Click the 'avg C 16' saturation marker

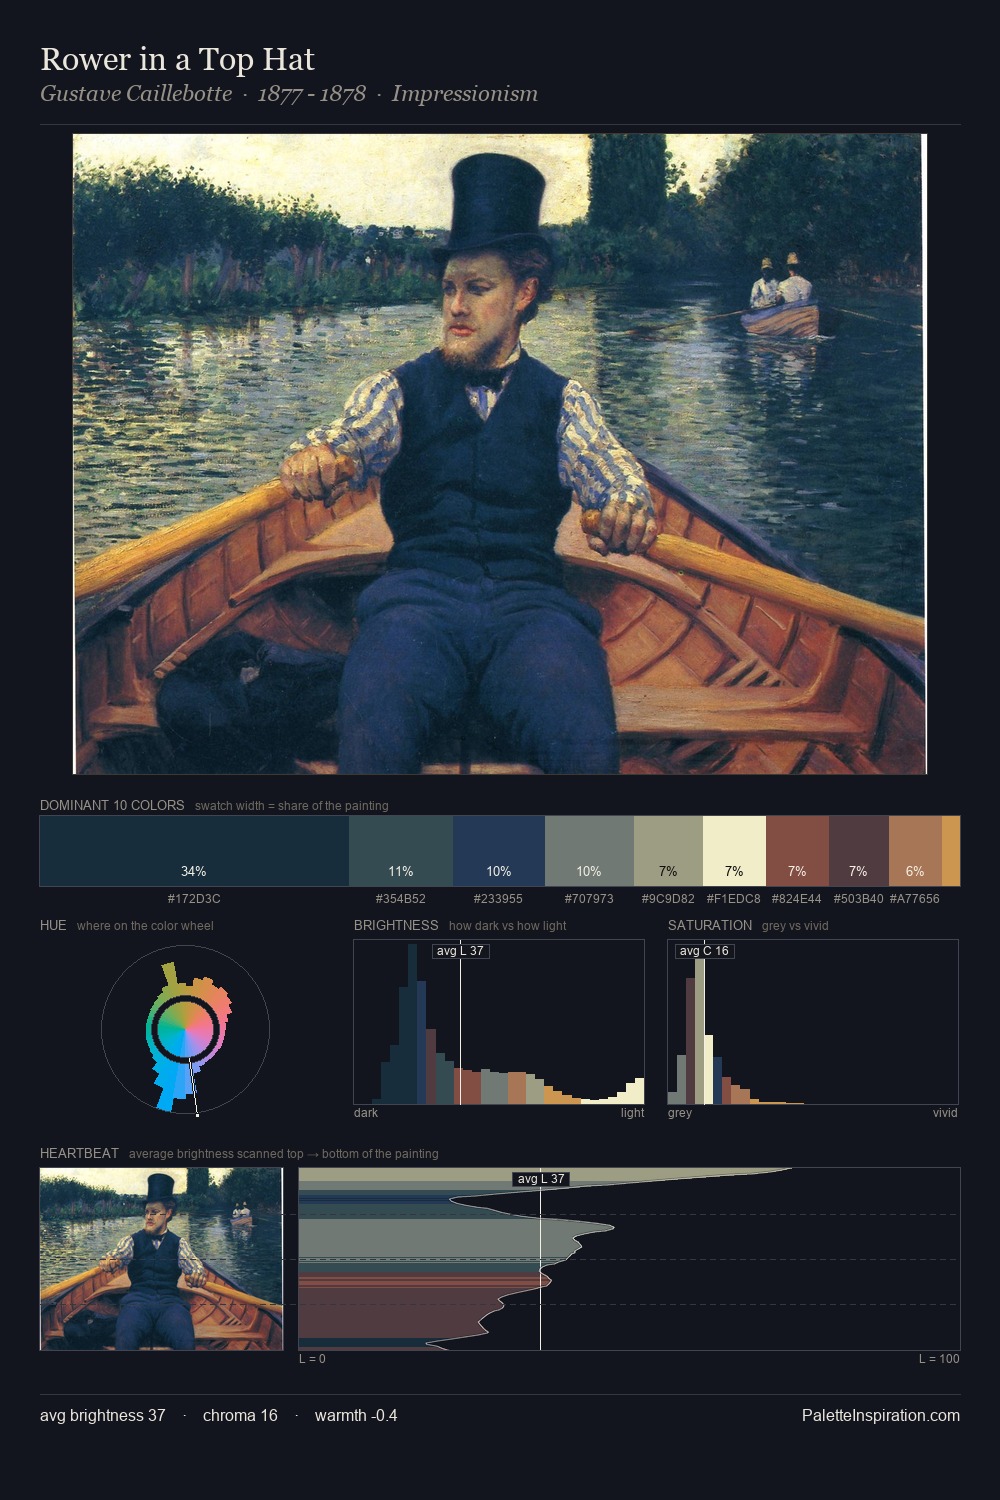click(704, 950)
